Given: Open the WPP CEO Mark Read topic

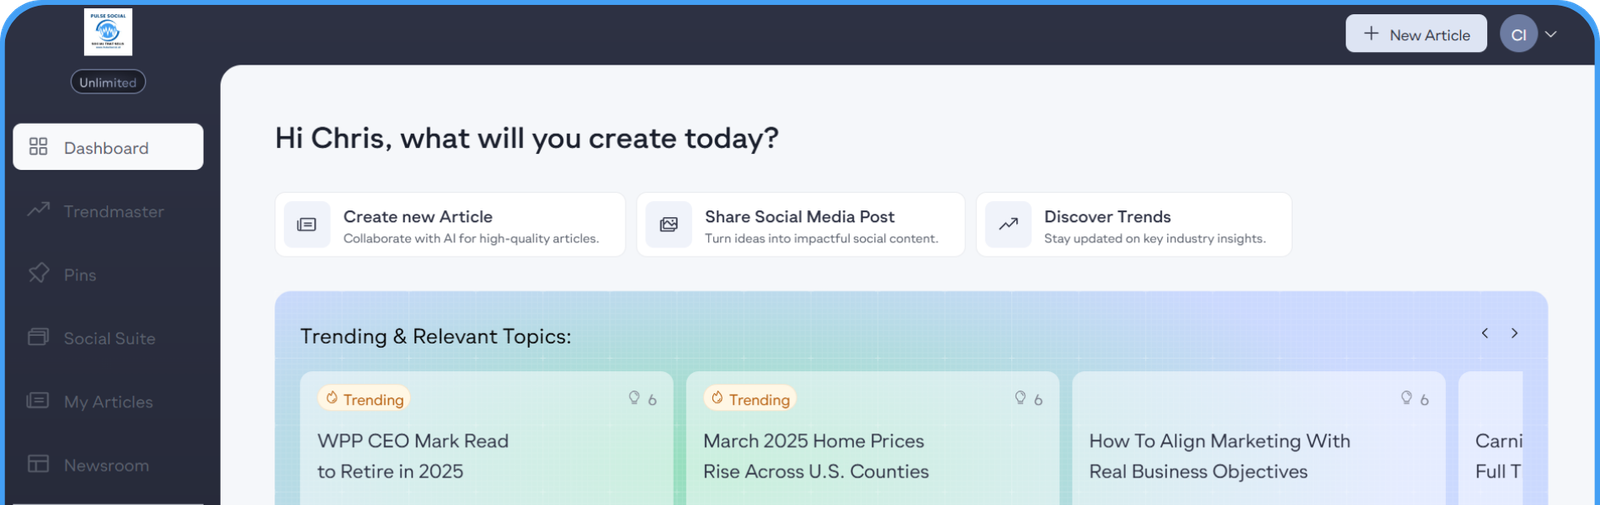Looking at the screenshot, I should click(x=413, y=455).
